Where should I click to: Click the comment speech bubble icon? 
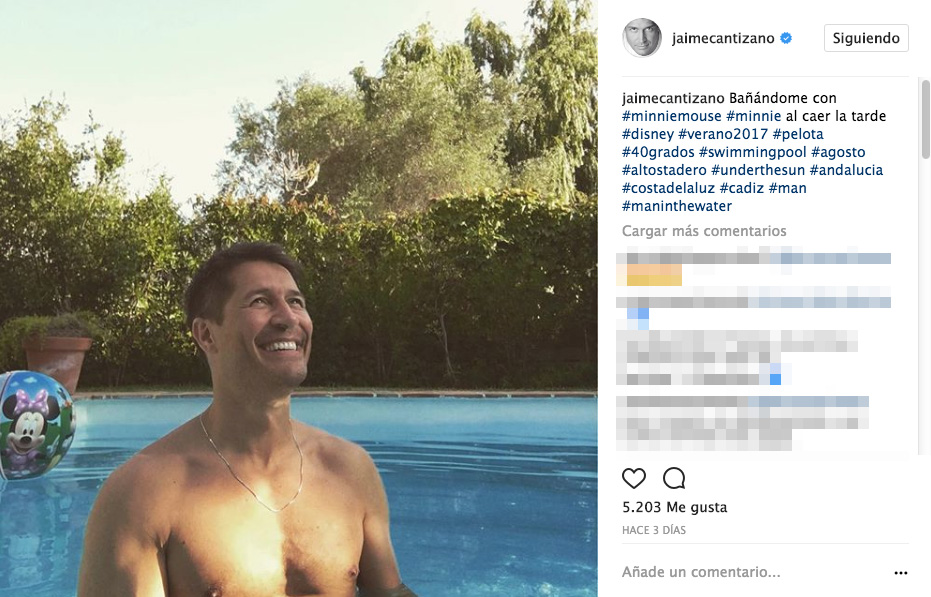[x=674, y=478]
